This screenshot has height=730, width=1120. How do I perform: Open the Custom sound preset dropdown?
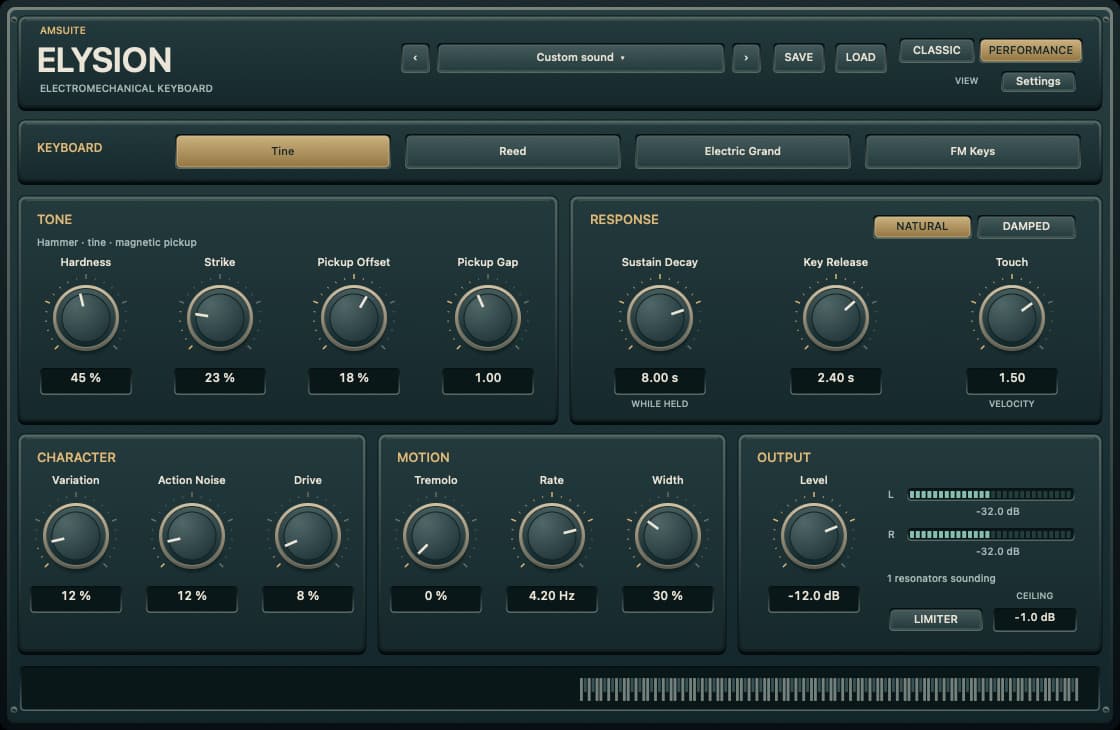click(x=580, y=58)
